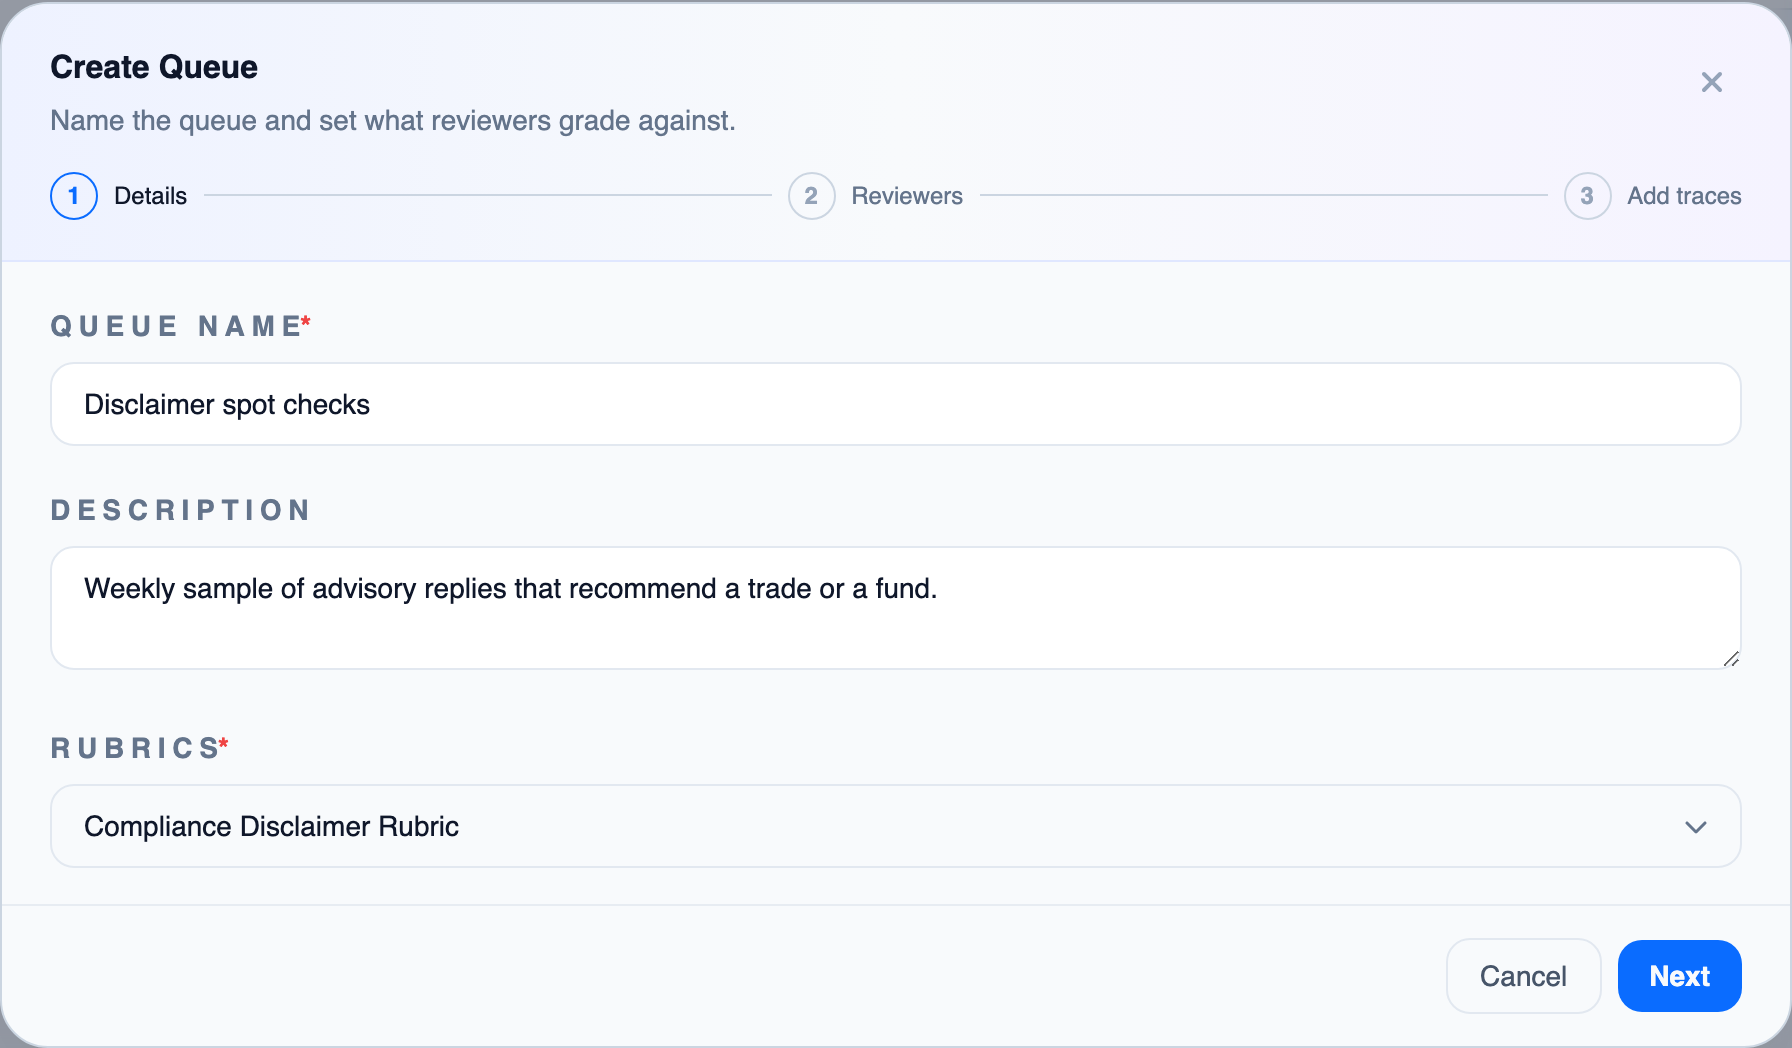The image size is (1792, 1048).
Task: Proceed with the Next button
Action: tap(1679, 976)
